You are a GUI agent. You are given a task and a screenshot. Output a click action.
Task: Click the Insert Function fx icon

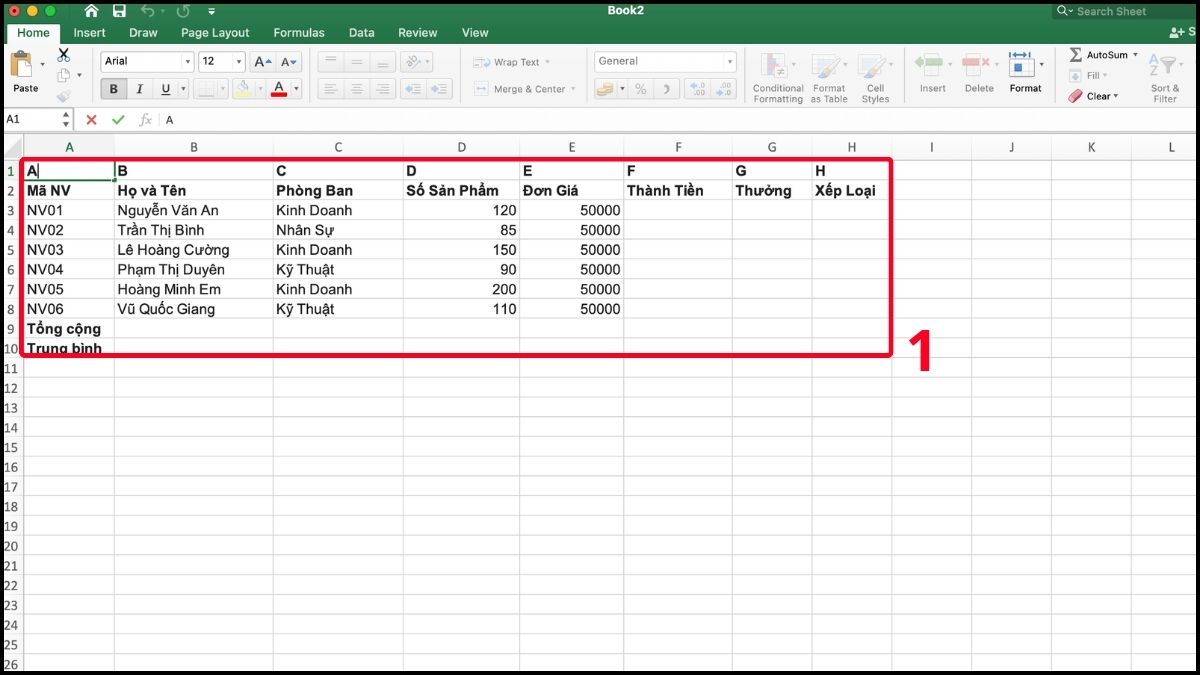tap(145, 120)
